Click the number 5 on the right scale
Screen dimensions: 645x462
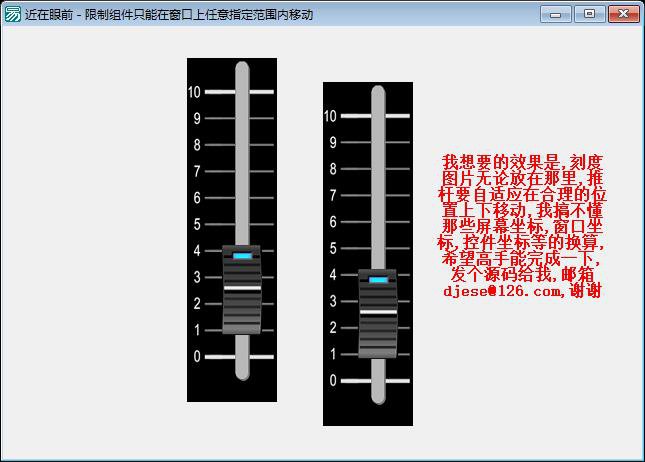pyautogui.click(x=333, y=249)
